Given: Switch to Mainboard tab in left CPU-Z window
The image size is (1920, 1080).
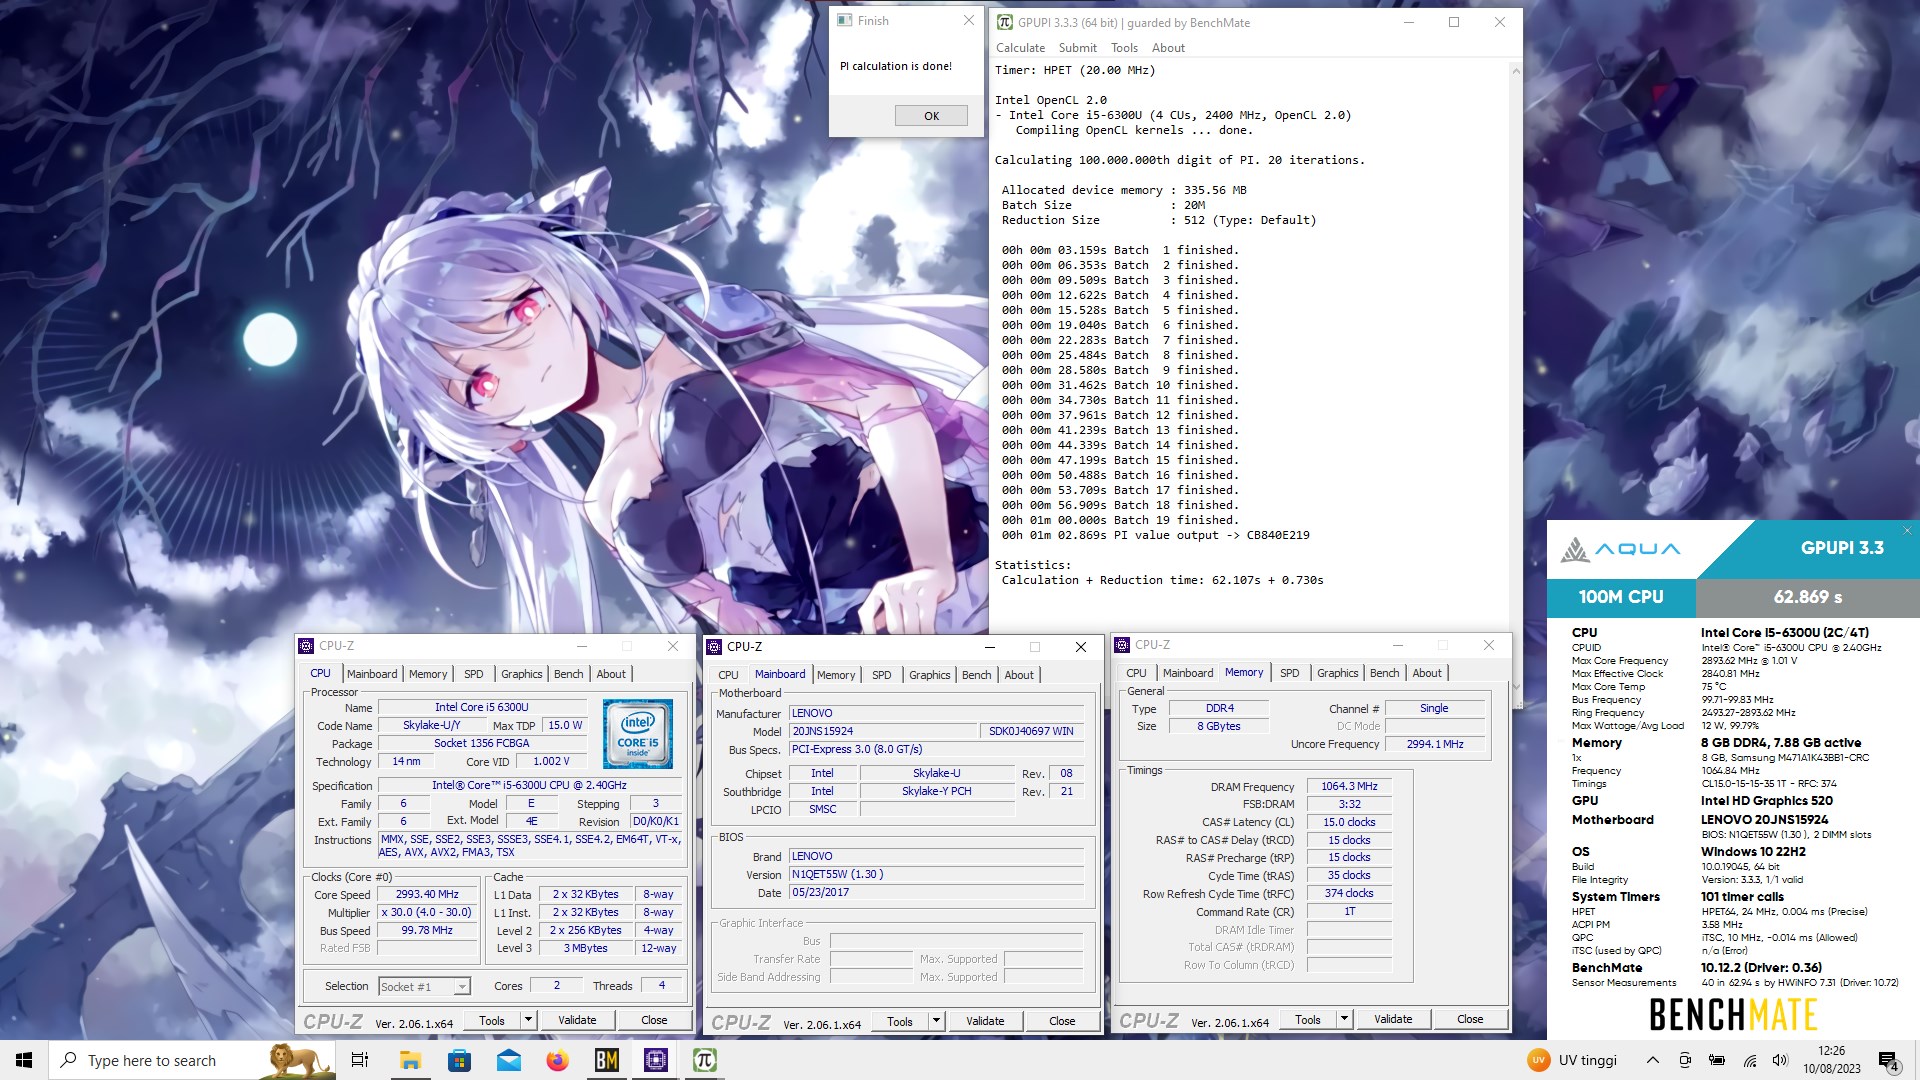Looking at the screenshot, I should (372, 674).
